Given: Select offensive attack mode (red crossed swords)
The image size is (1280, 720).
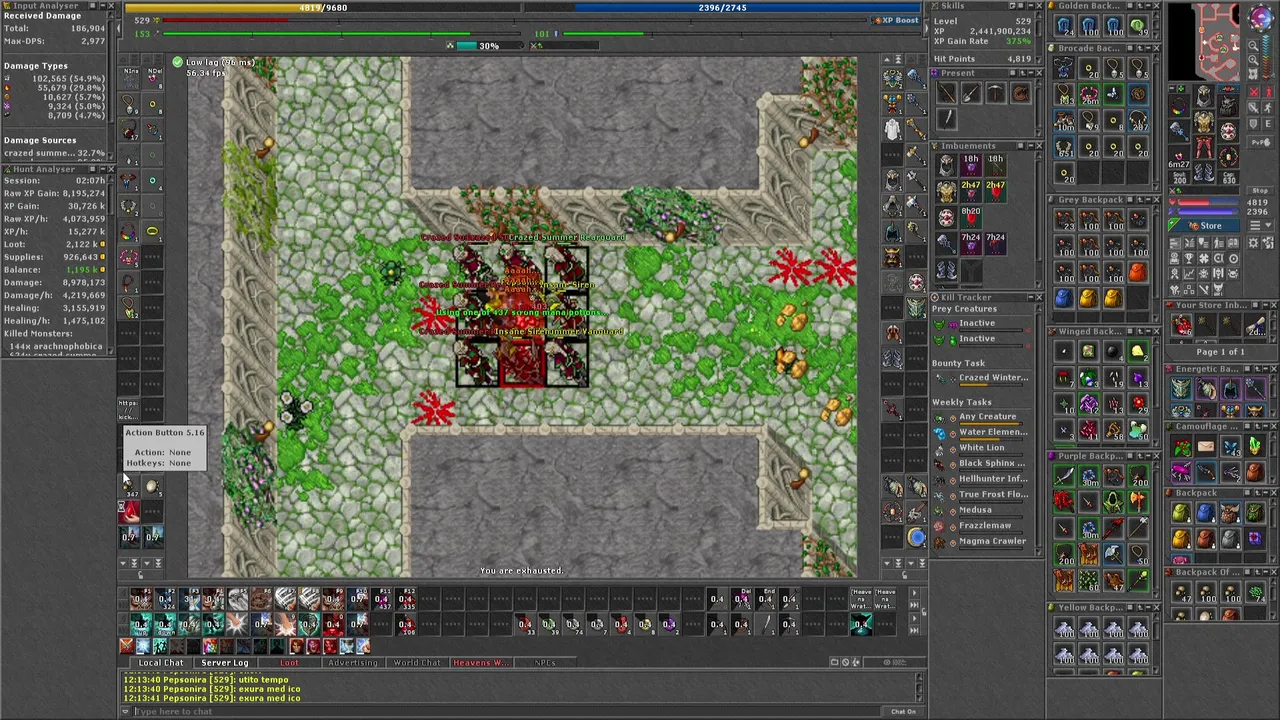Looking at the screenshot, I should click(x=1254, y=92).
